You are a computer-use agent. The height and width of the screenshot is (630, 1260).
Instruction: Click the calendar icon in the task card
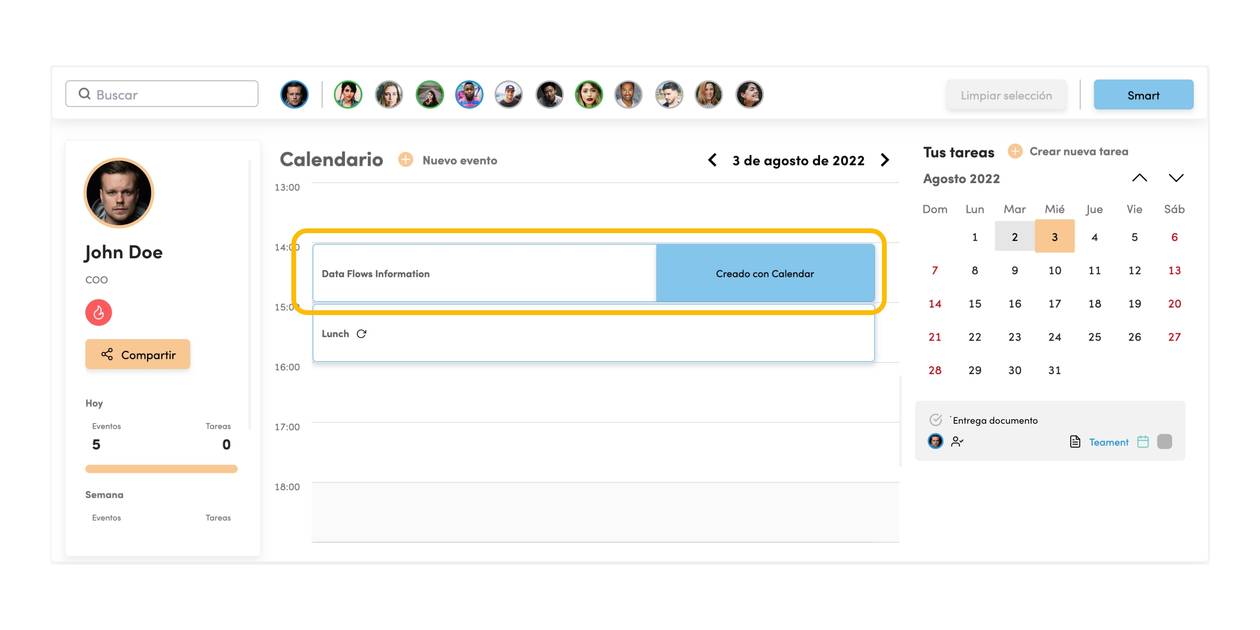(x=1143, y=441)
